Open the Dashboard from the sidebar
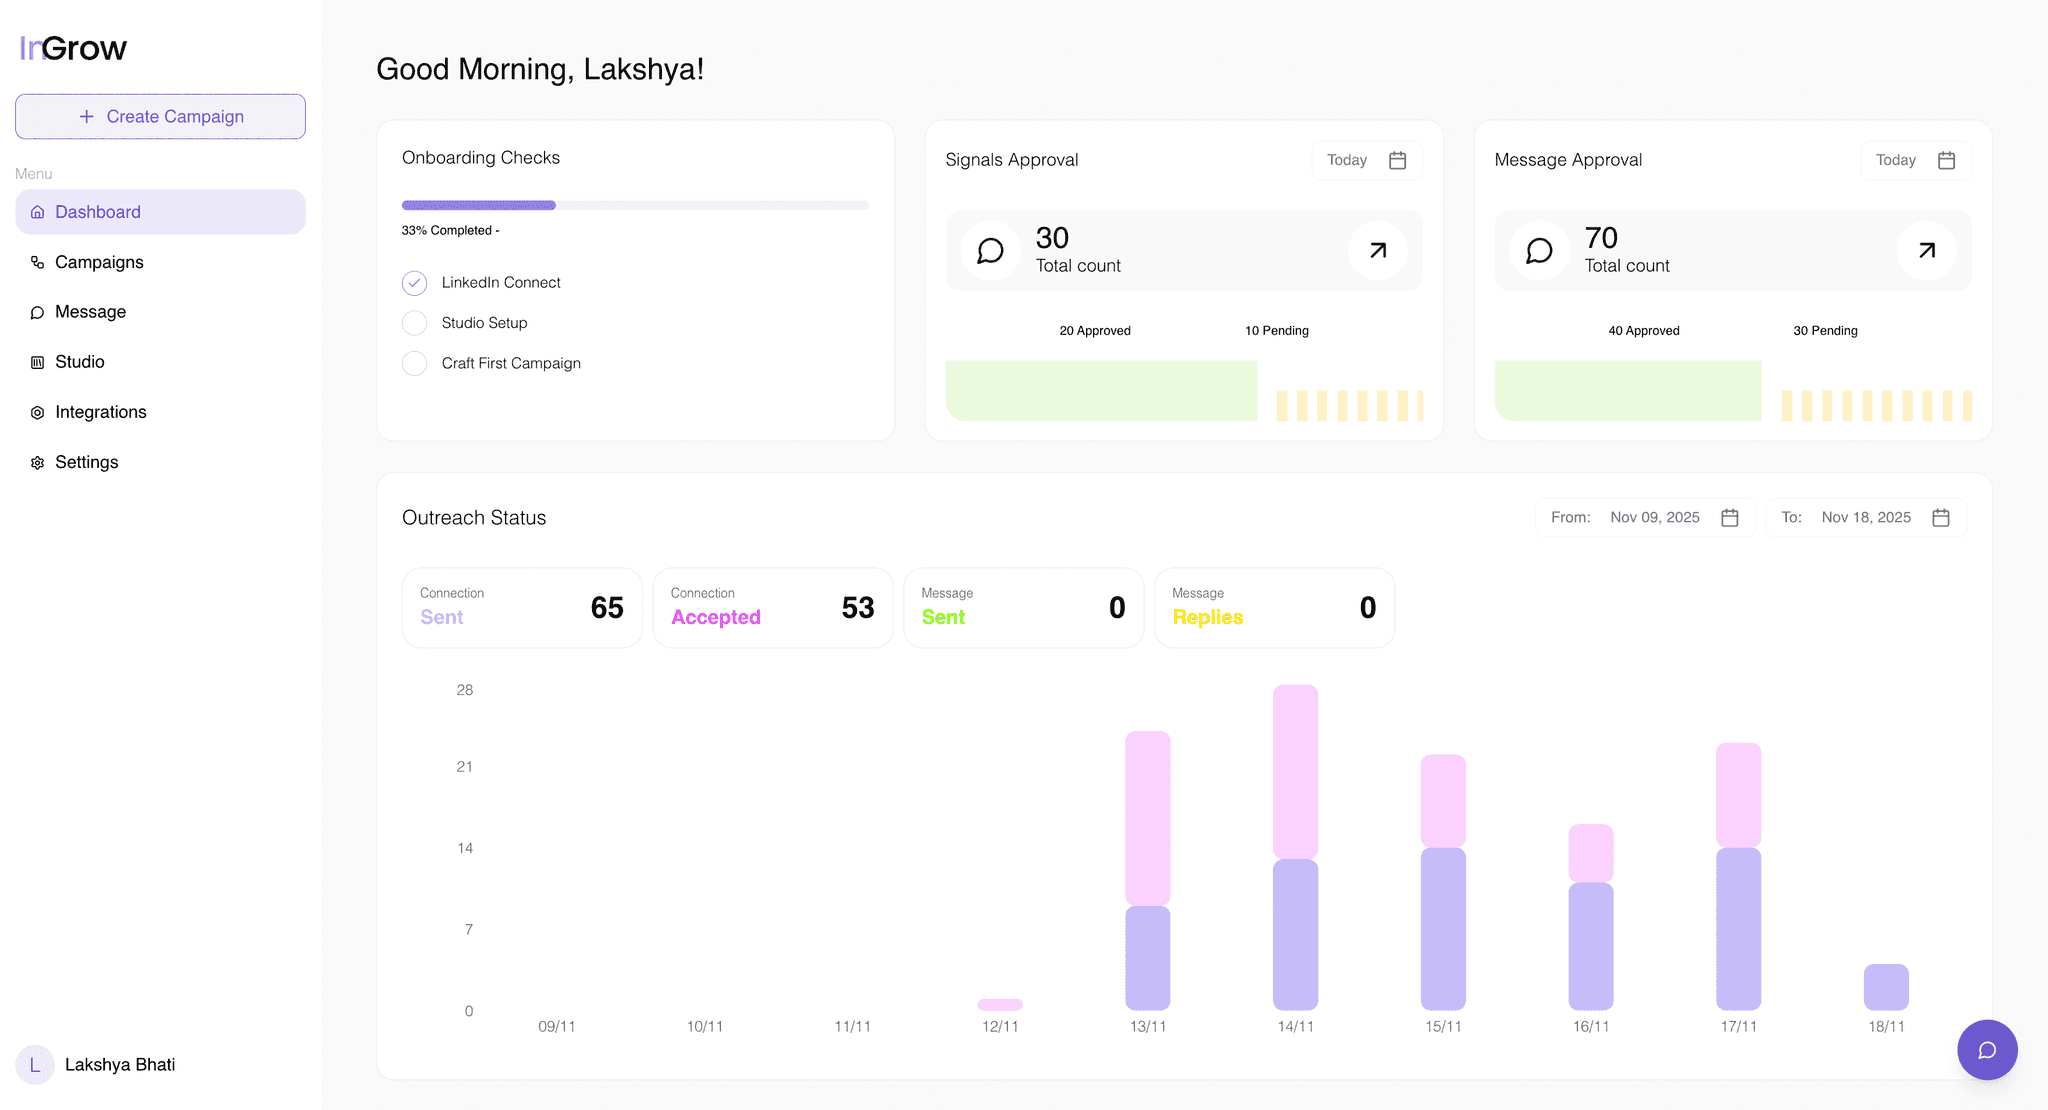The width and height of the screenshot is (2048, 1110). pyautogui.click(x=97, y=211)
